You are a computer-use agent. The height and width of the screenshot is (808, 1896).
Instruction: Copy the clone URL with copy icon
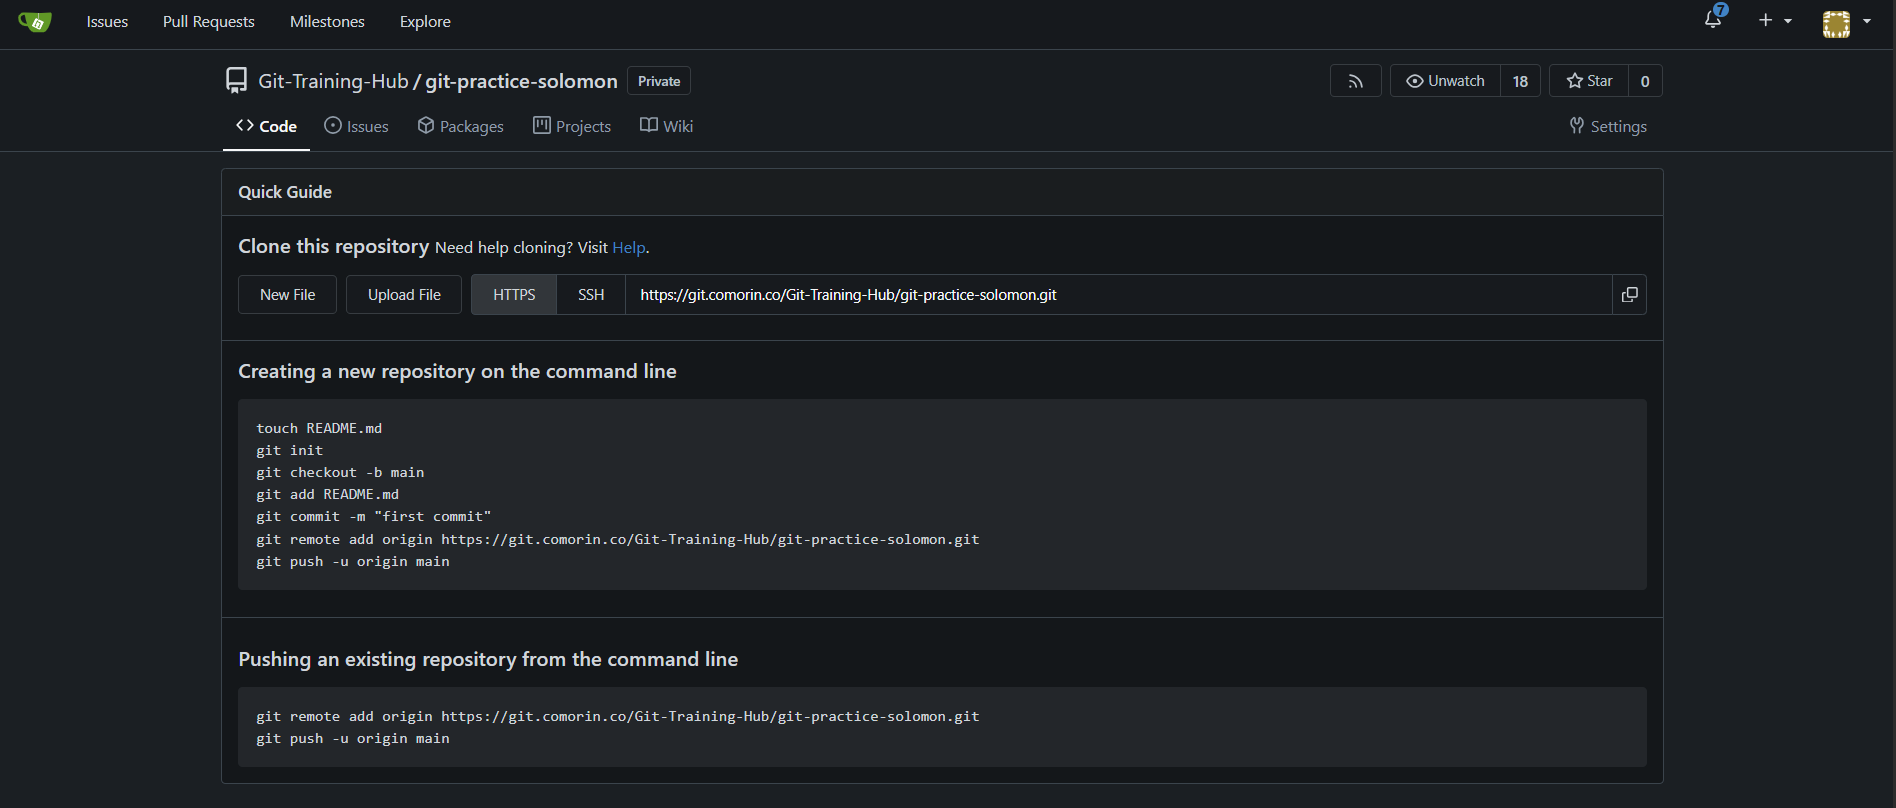(x=1629, y=295)
